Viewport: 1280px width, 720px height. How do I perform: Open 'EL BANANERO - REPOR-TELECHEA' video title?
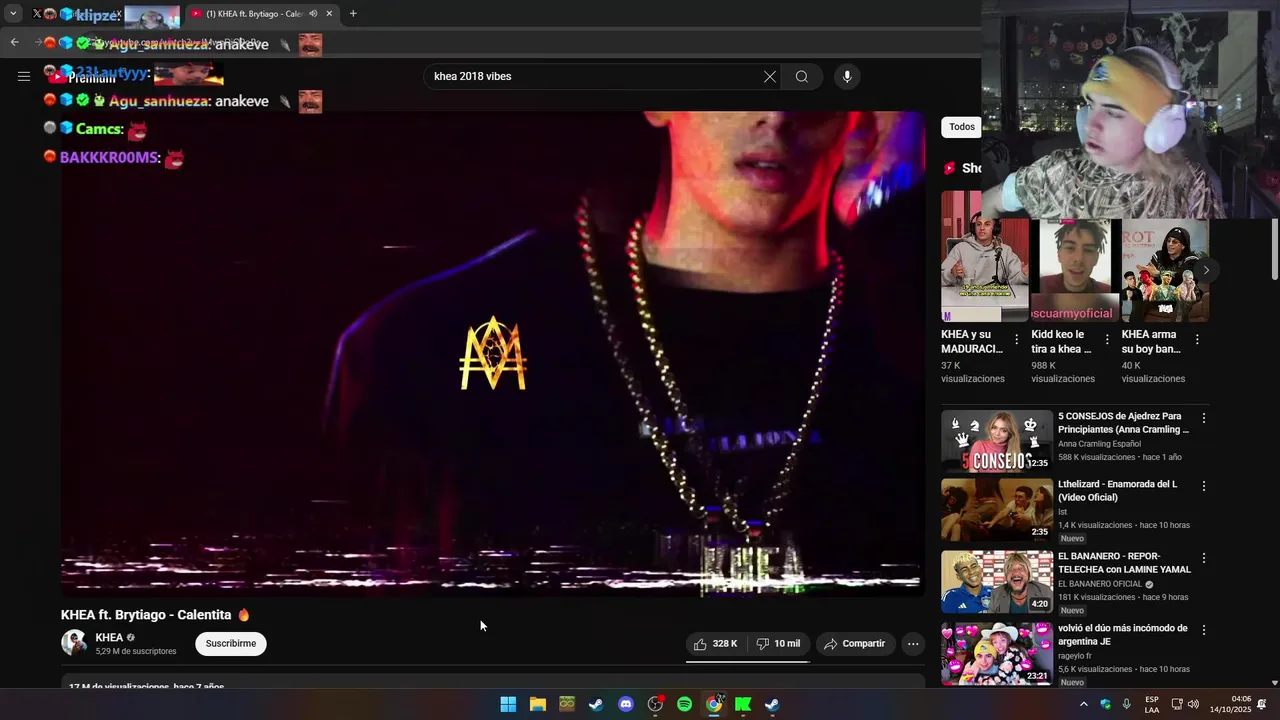point(1124,563)
